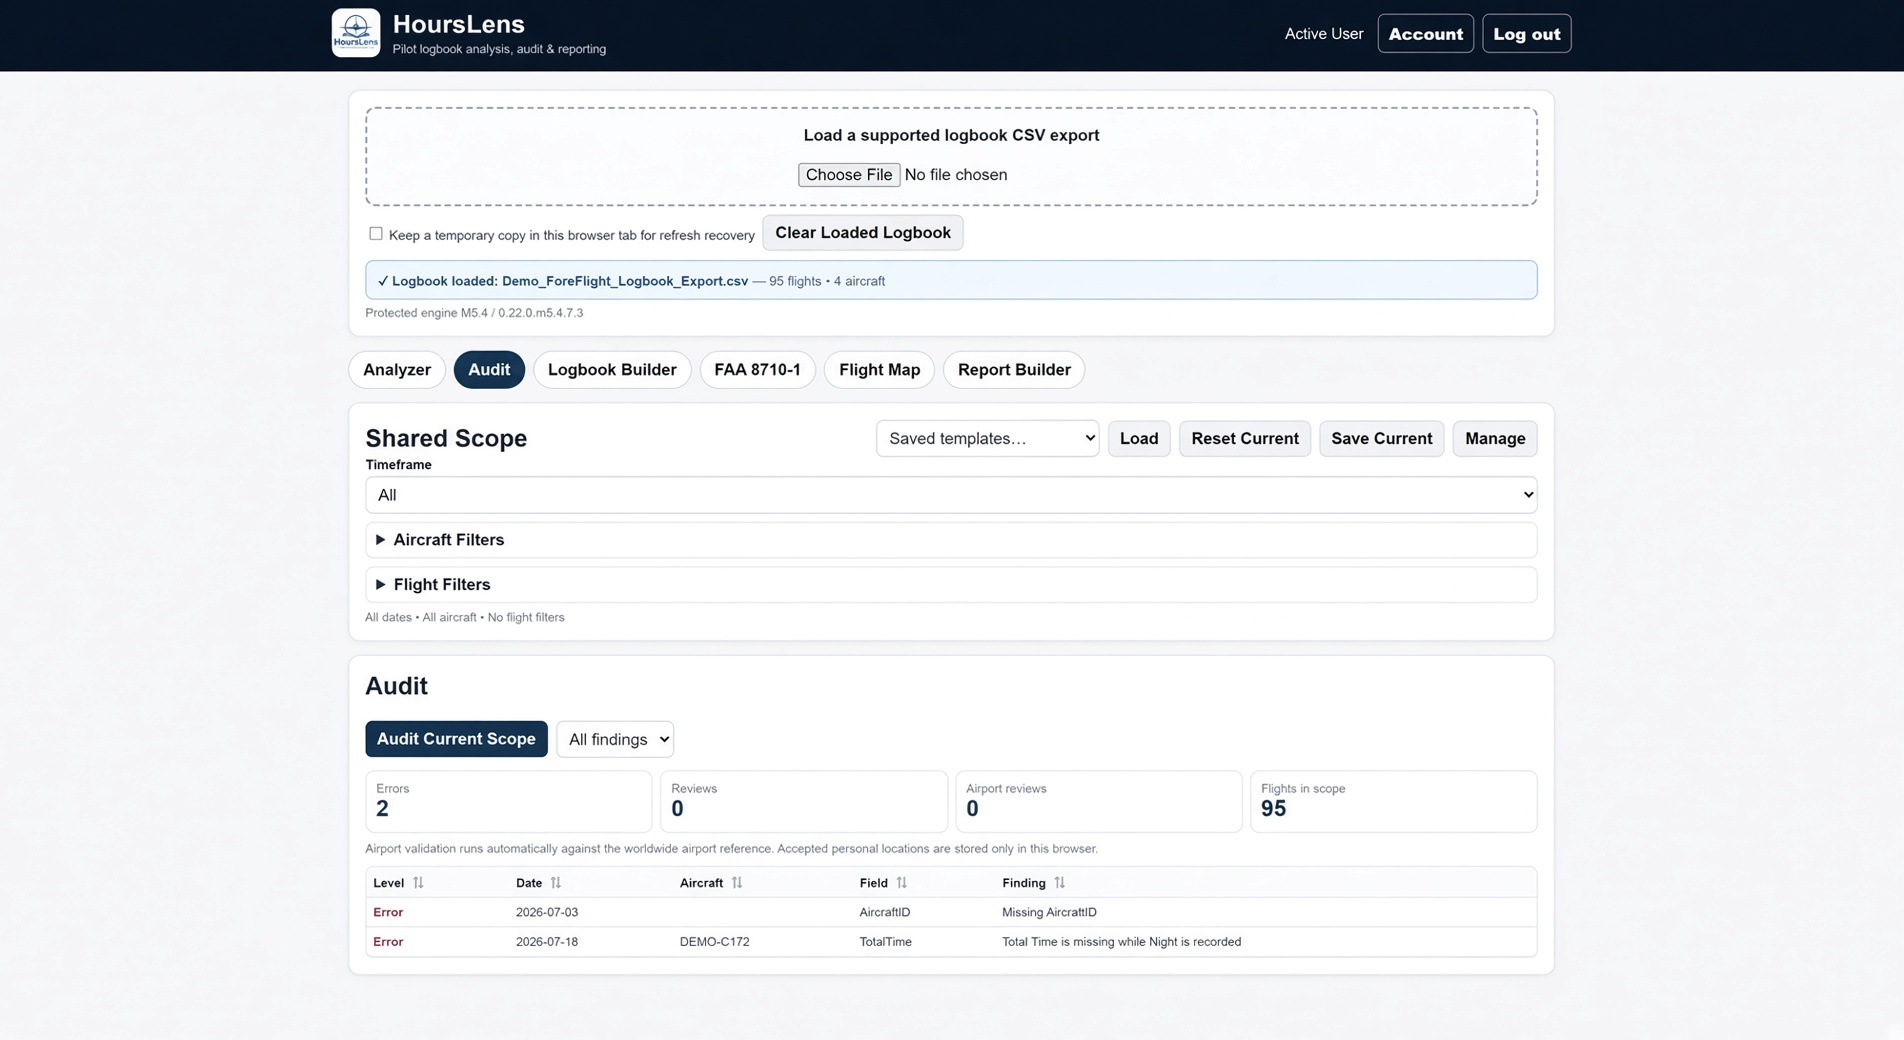Open the Timeframe dropdown set to All
Viewport: 1904px width, 1040px height.
[x=951, y=495]
